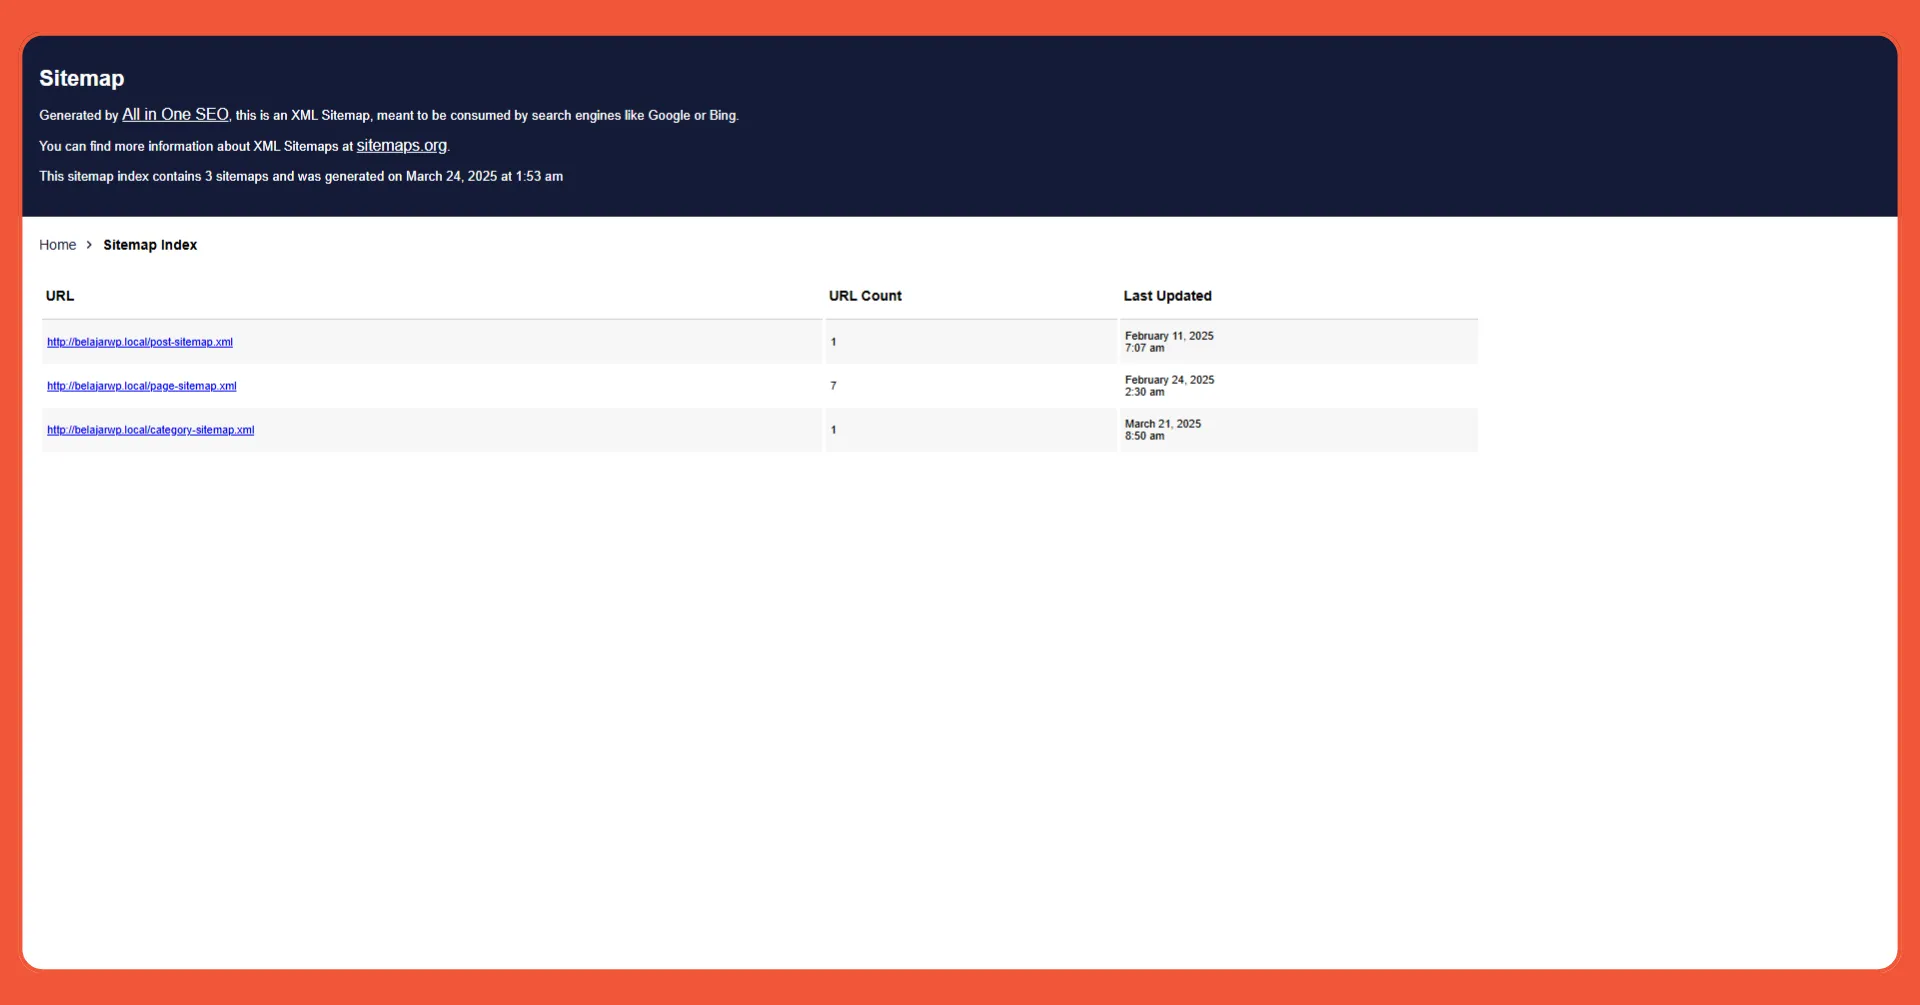Viewport: 1920px width, 1005px height.
Task: Click the March 21, 2025 timestamp cell
Action: tap(1163, 429)
